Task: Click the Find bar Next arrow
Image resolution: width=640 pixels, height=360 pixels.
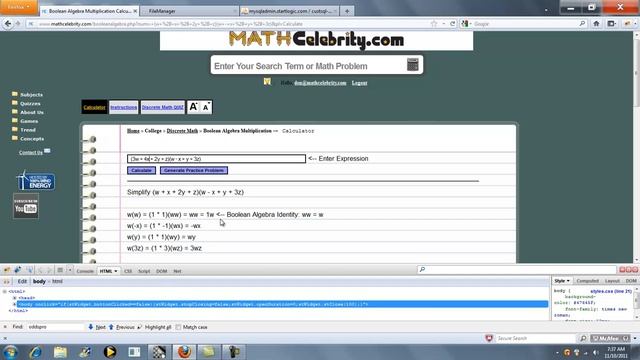Action: (97, 327)
